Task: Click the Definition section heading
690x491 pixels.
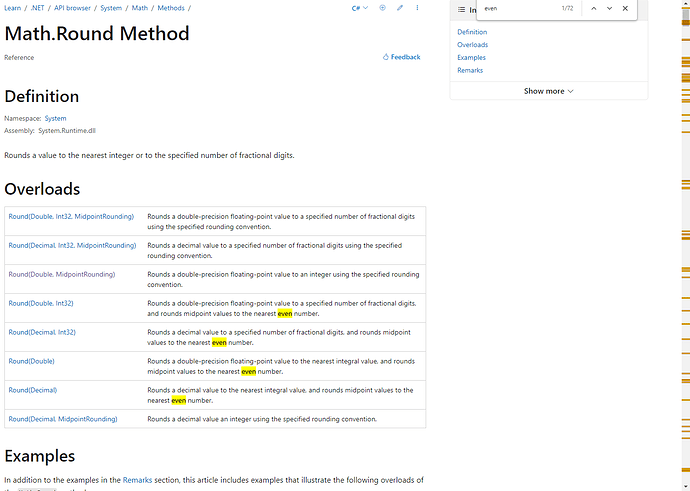Action: pos(42,96)
